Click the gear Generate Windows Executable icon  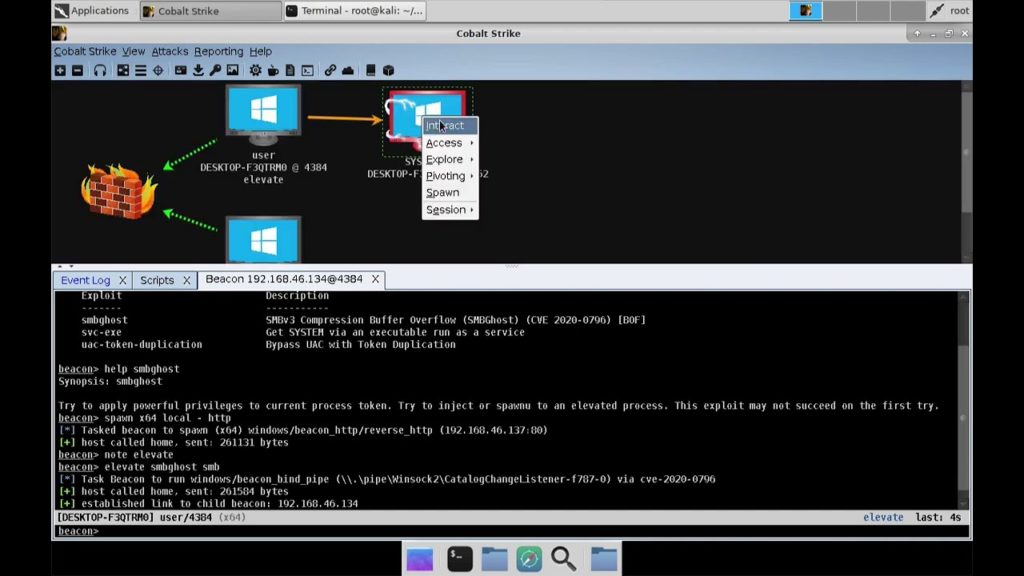[255, 71]
